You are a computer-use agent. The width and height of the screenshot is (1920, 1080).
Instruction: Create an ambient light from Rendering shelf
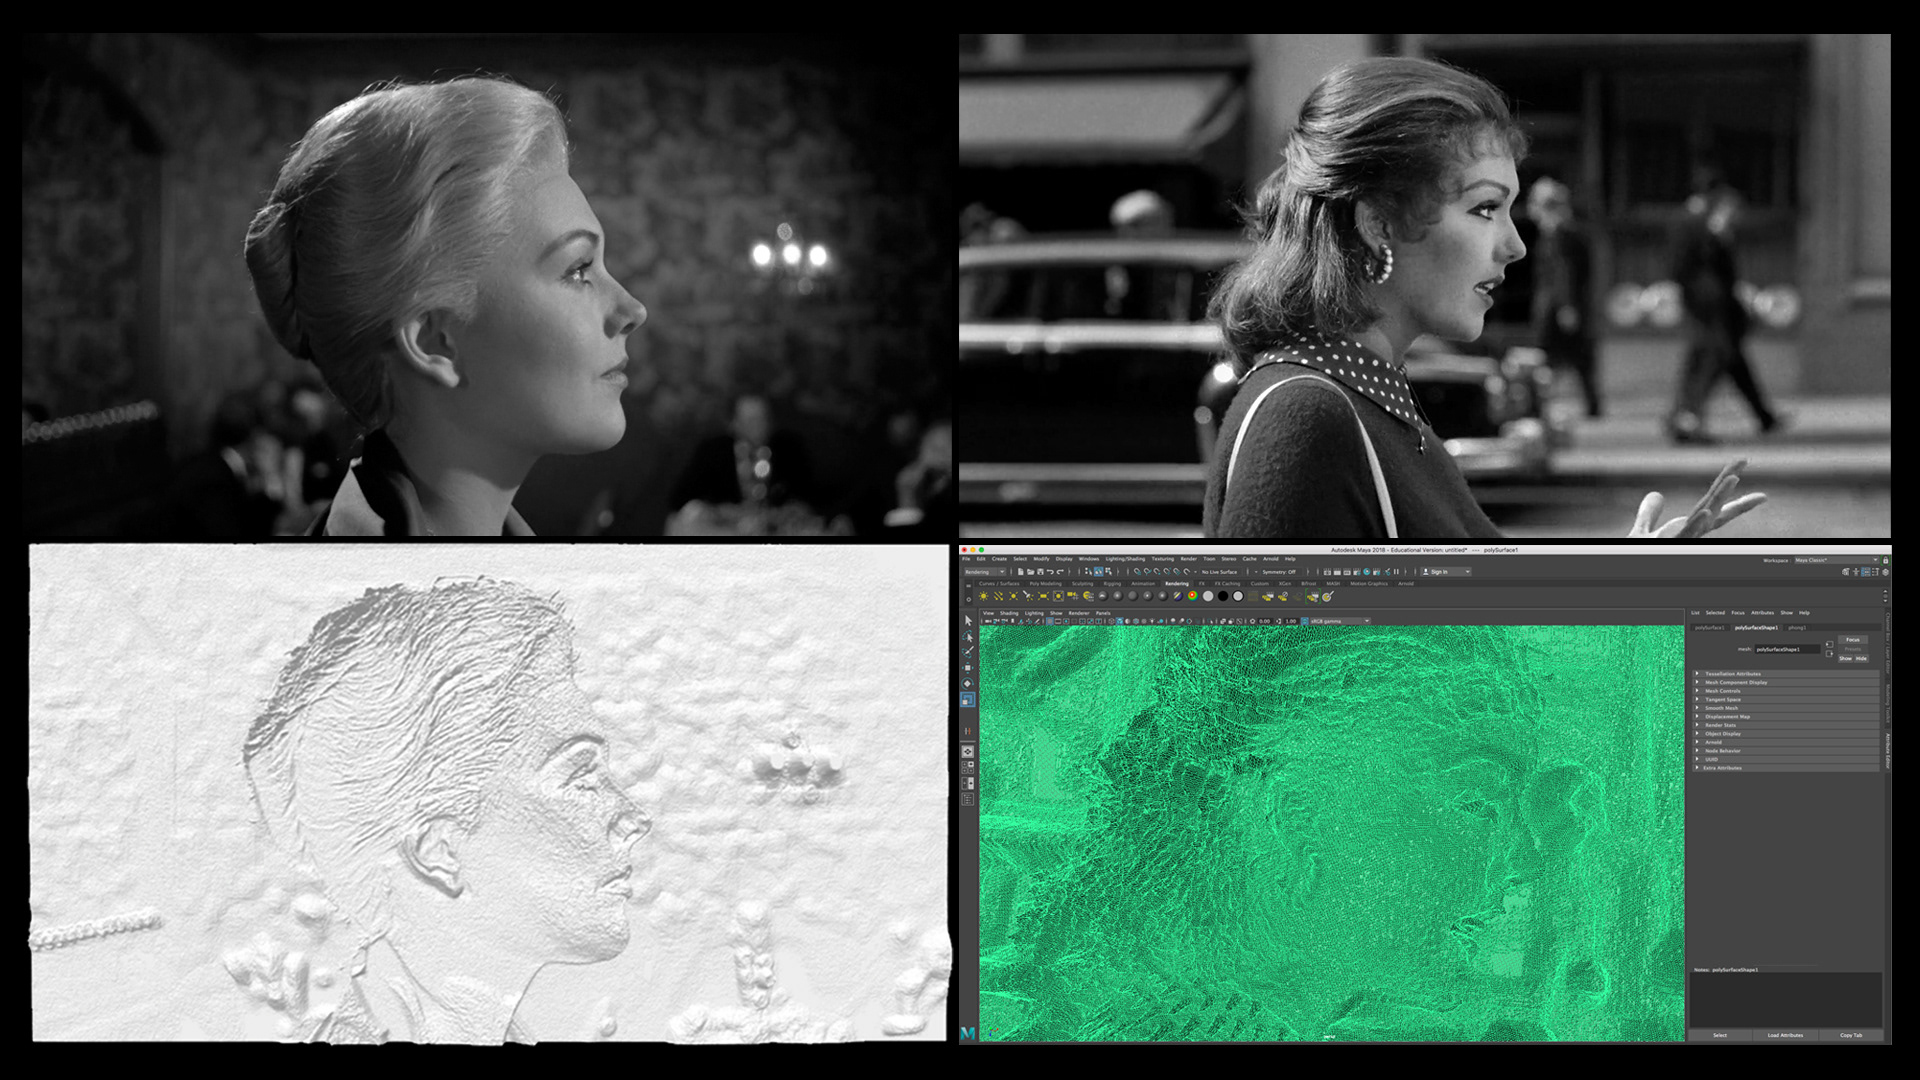click(x=984, y=596)
